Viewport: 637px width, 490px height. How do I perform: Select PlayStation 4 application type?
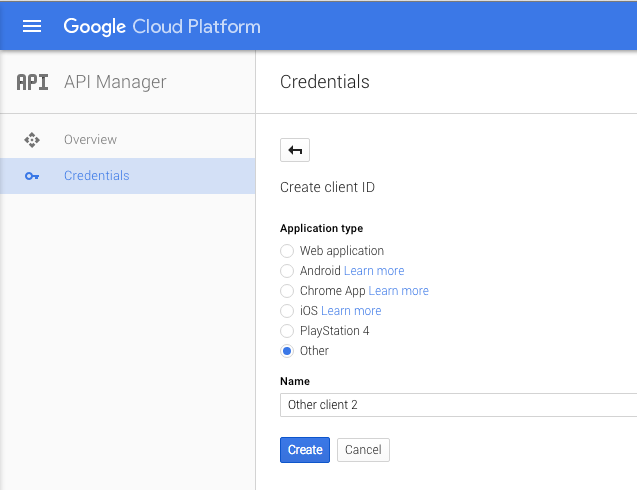[287, 331]
